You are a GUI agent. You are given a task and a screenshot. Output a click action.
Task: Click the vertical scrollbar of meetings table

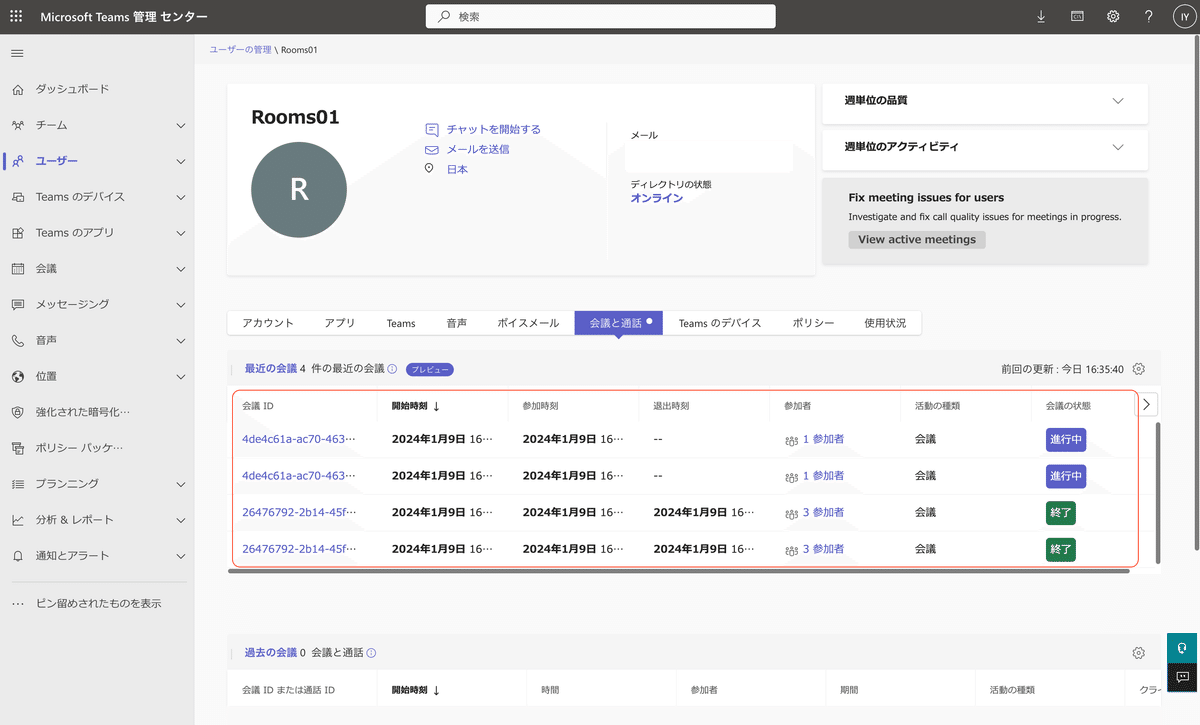click(1158, 492)
